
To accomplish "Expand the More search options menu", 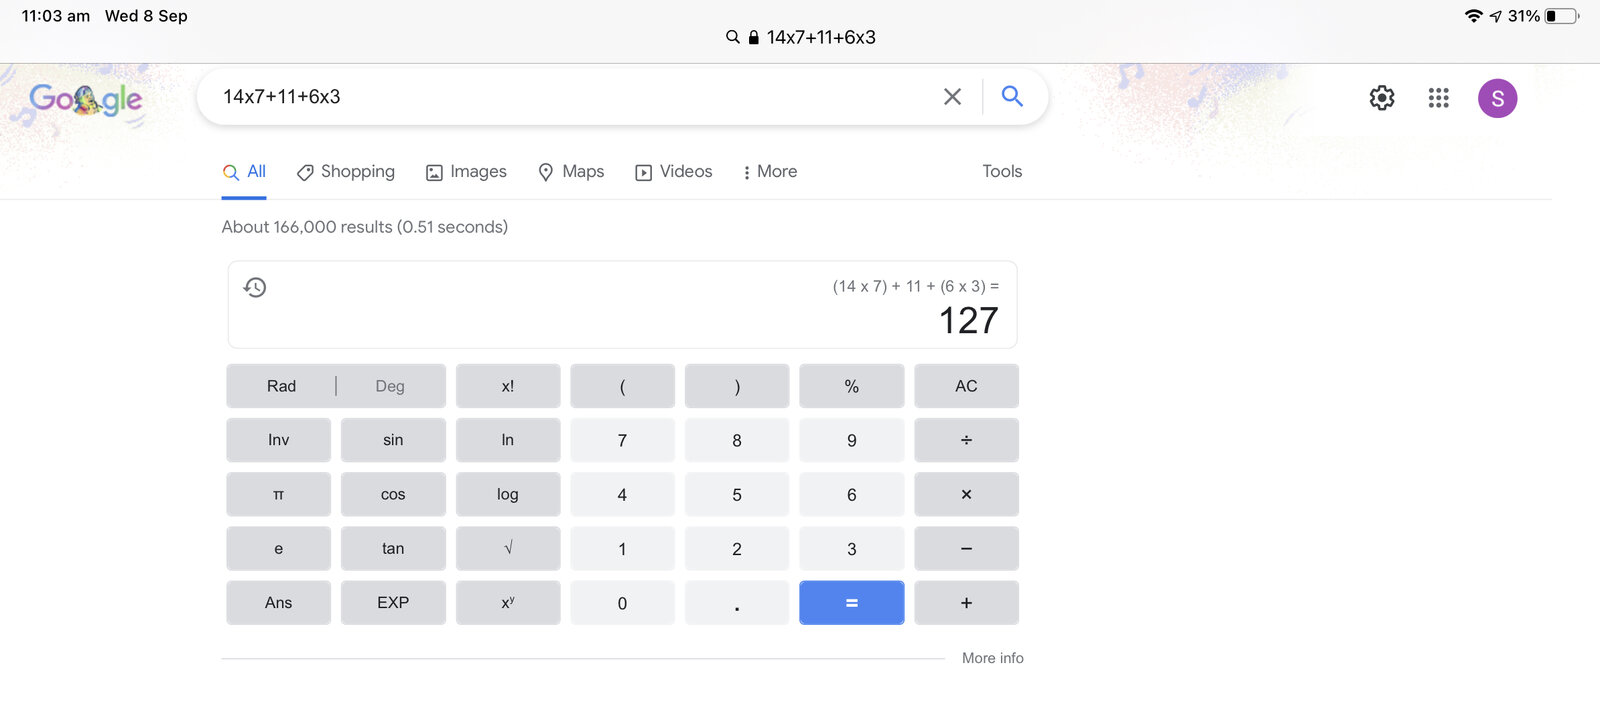I will 769,172.
